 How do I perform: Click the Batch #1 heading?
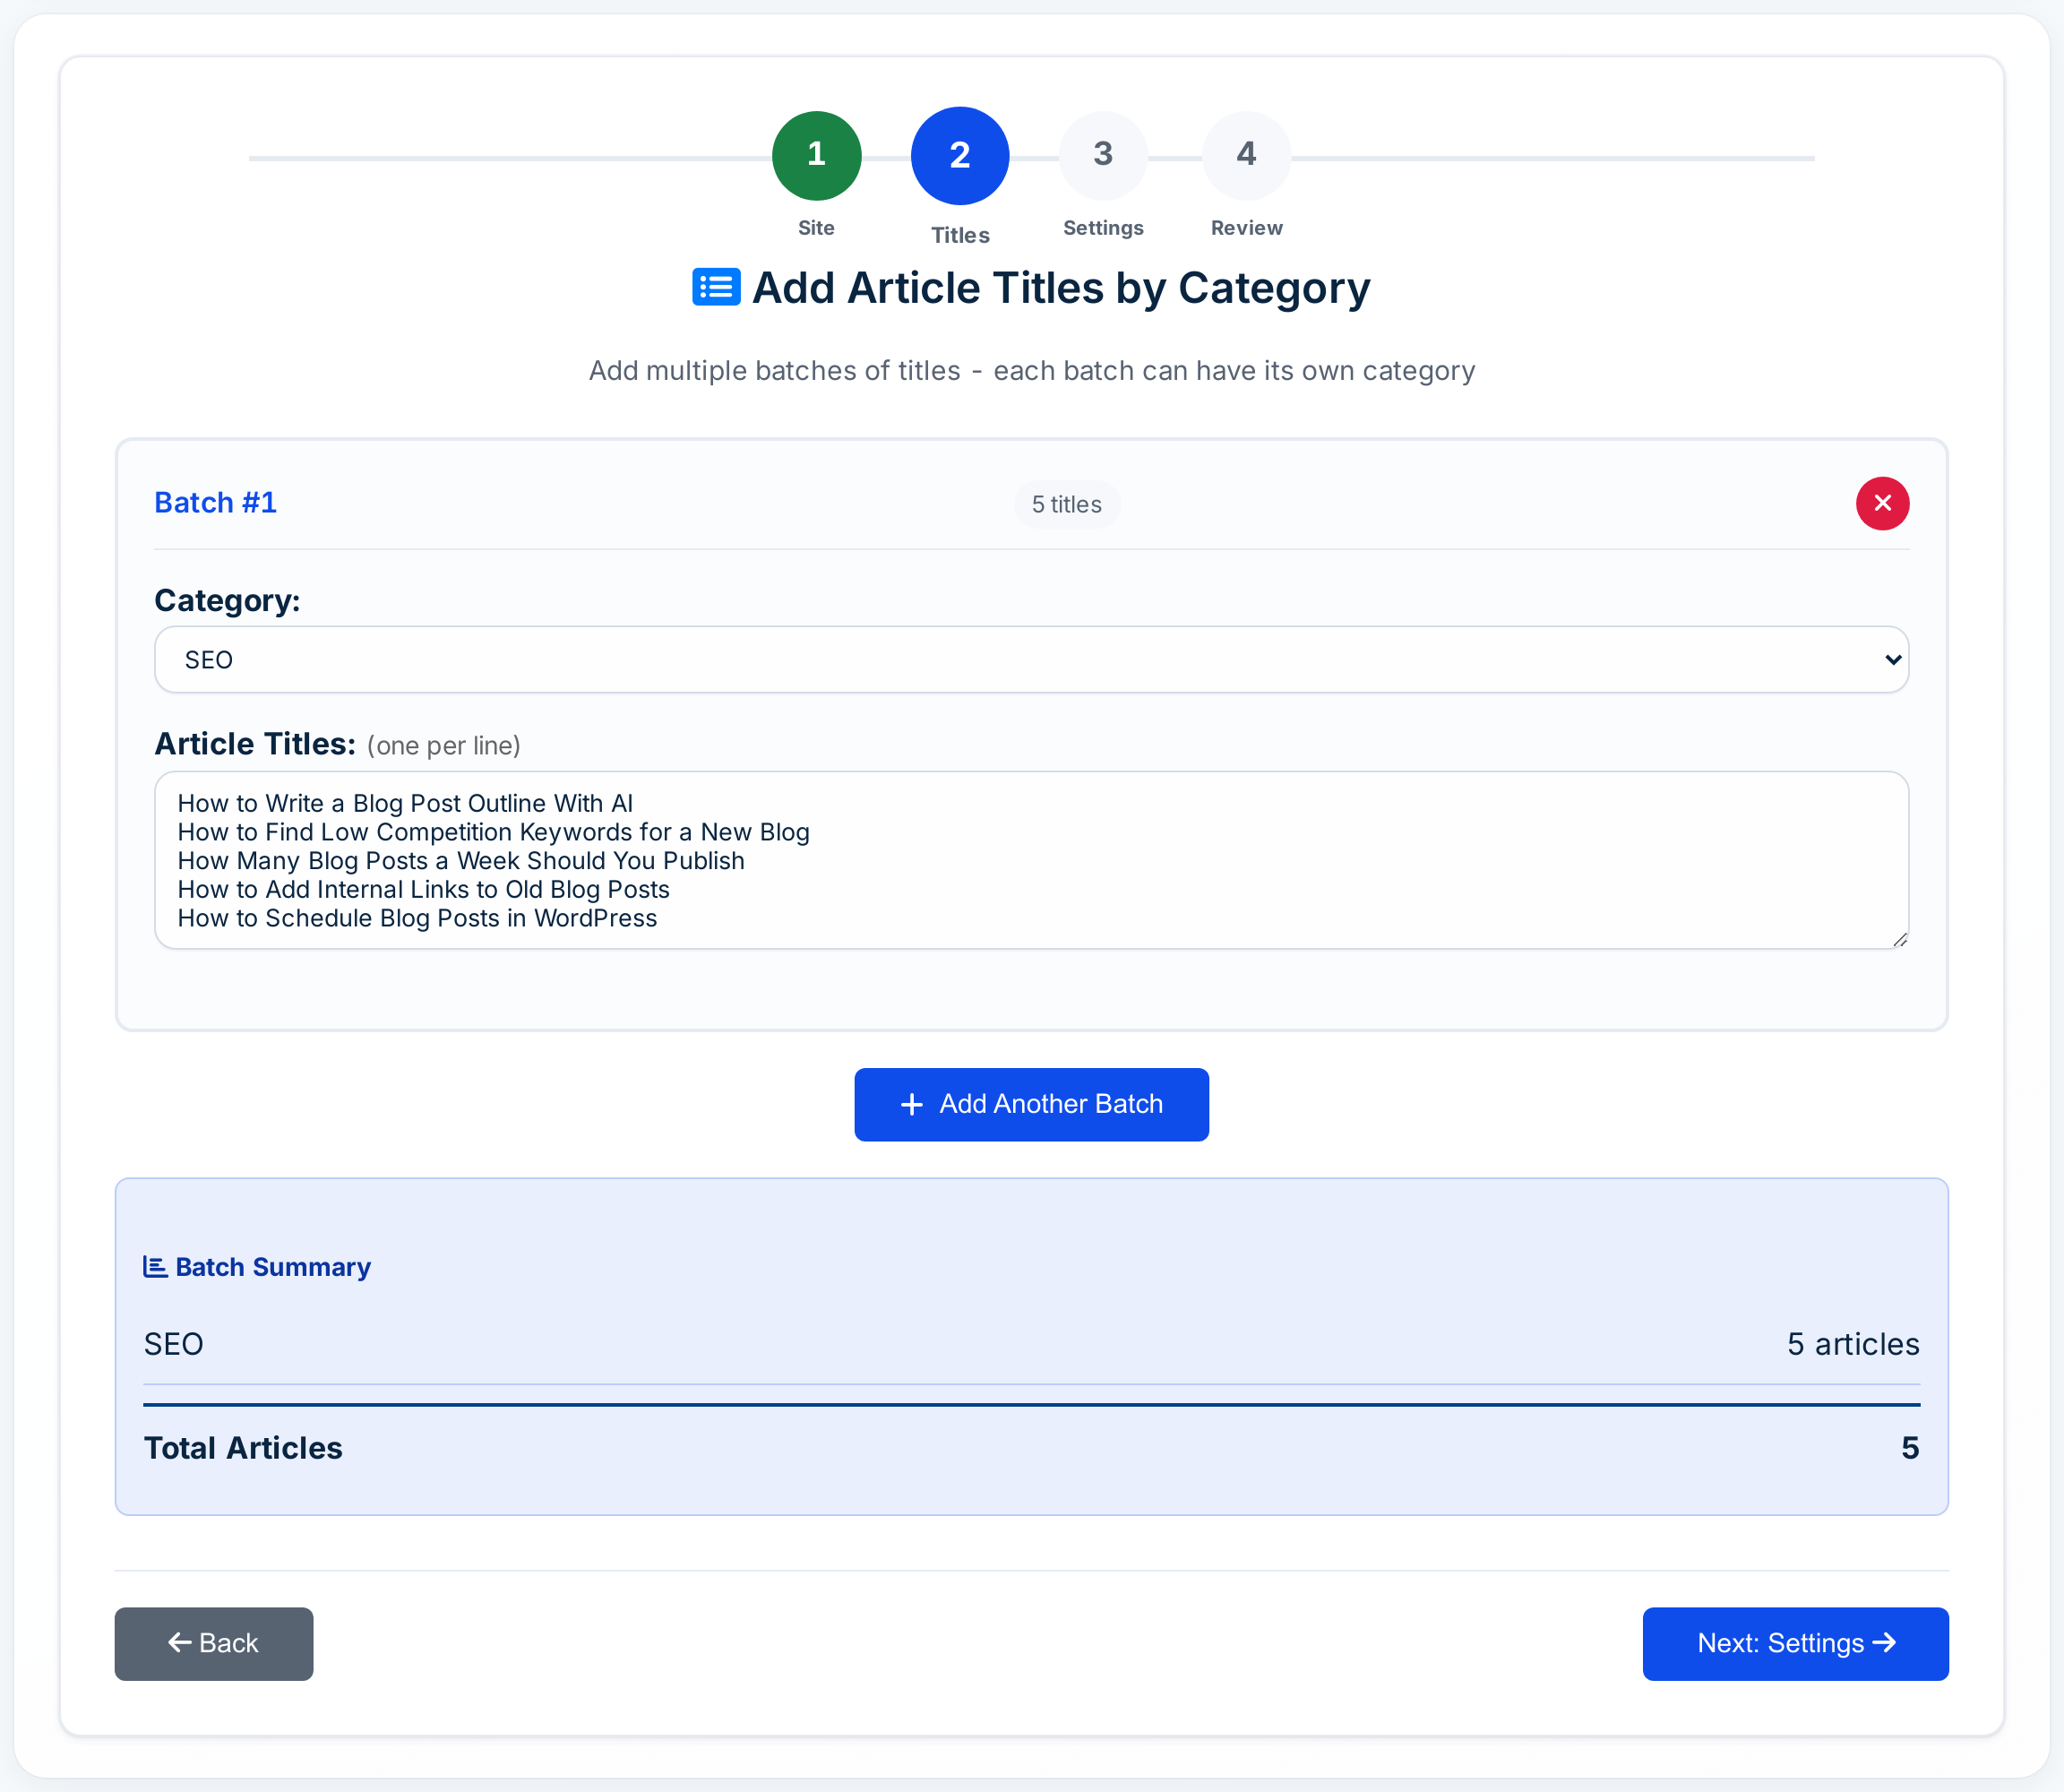tap(215, 502)
